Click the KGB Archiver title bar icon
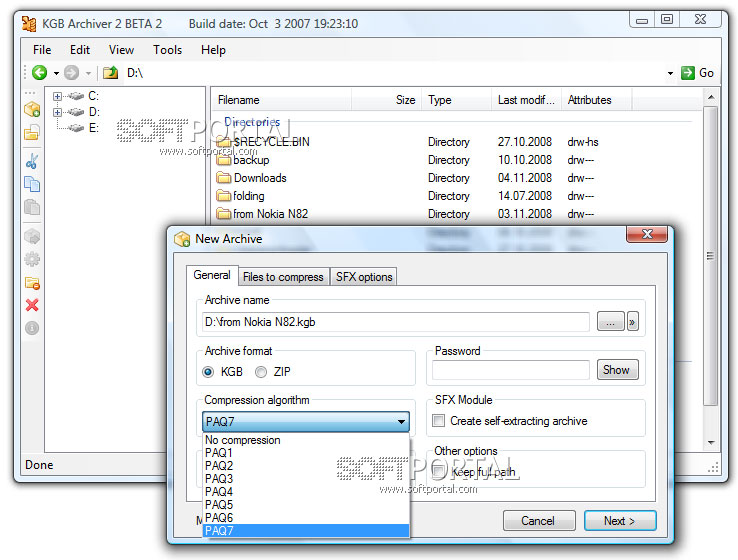This screenshot has width=738, height=560. tap(29, 24)
